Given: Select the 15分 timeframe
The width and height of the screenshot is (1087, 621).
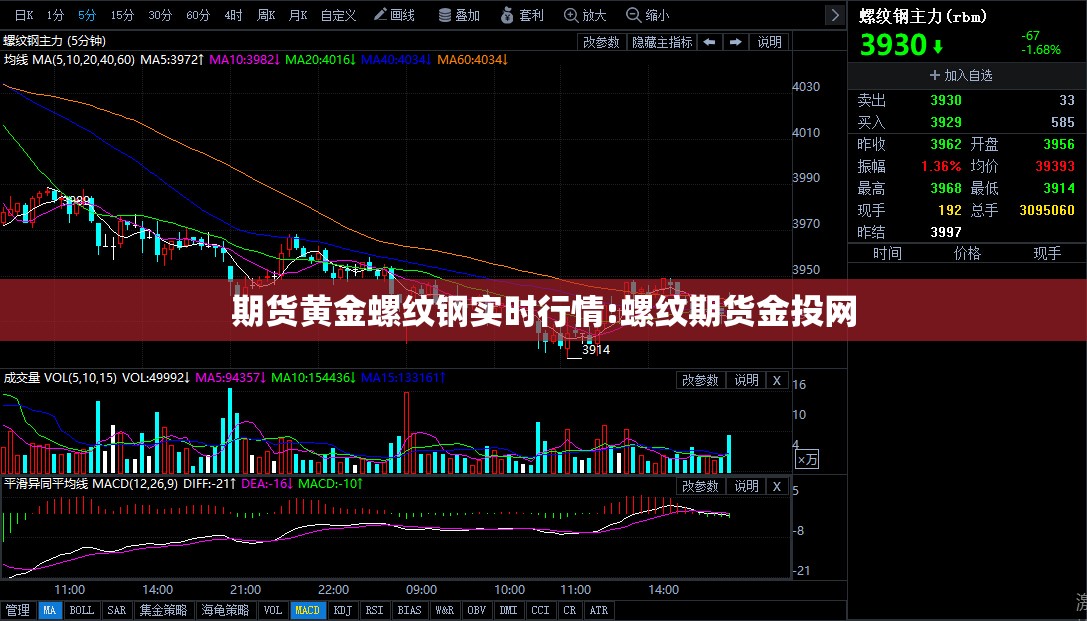Looking at the screenshot, I should click(123, 15).
